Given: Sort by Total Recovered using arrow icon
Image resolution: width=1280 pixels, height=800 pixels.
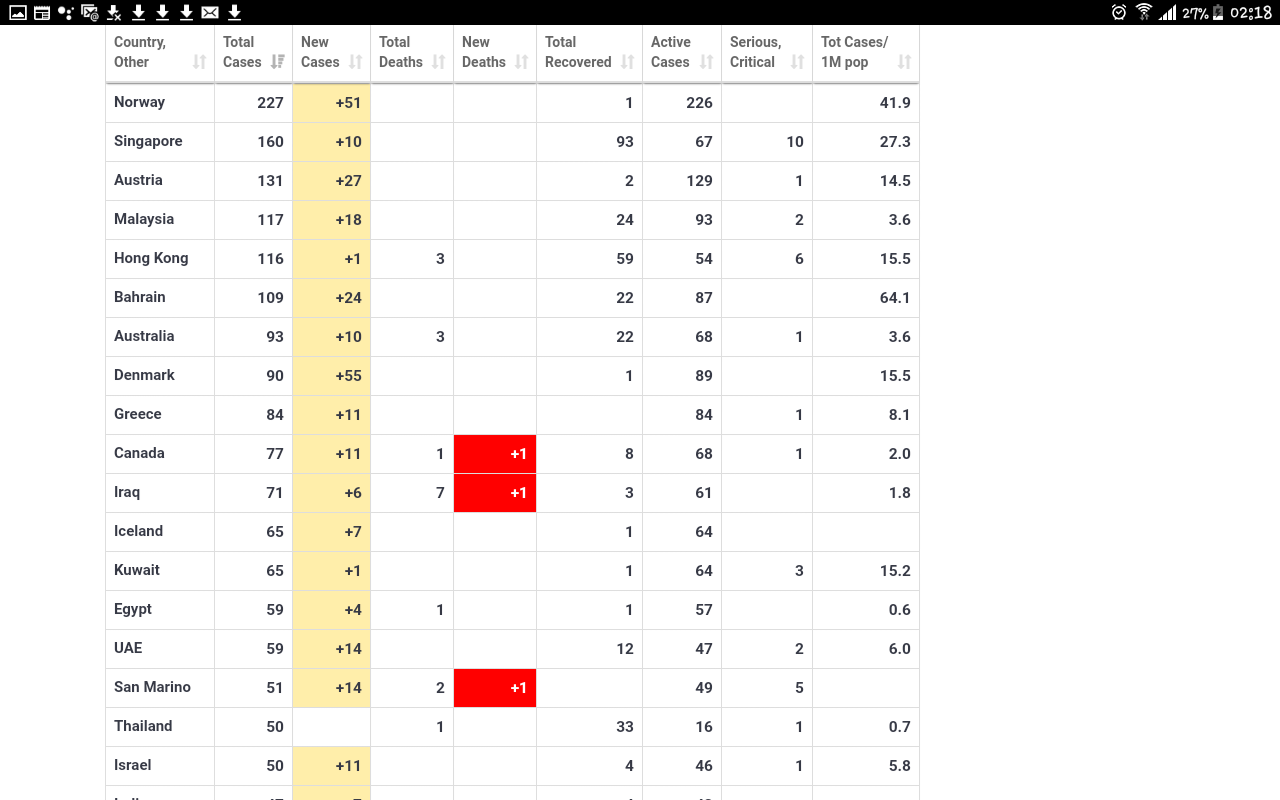Looking at the screenshot, I should coord(627,62).
